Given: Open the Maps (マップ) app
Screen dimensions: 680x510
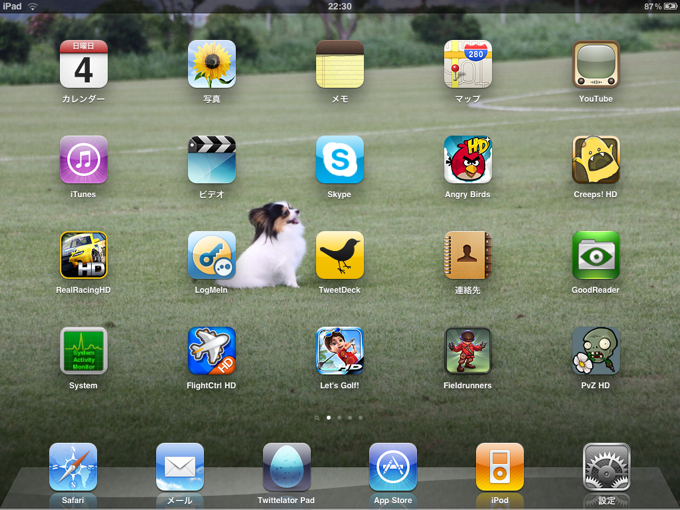Looking at the screenshot, I should click(x=468, y=64).
